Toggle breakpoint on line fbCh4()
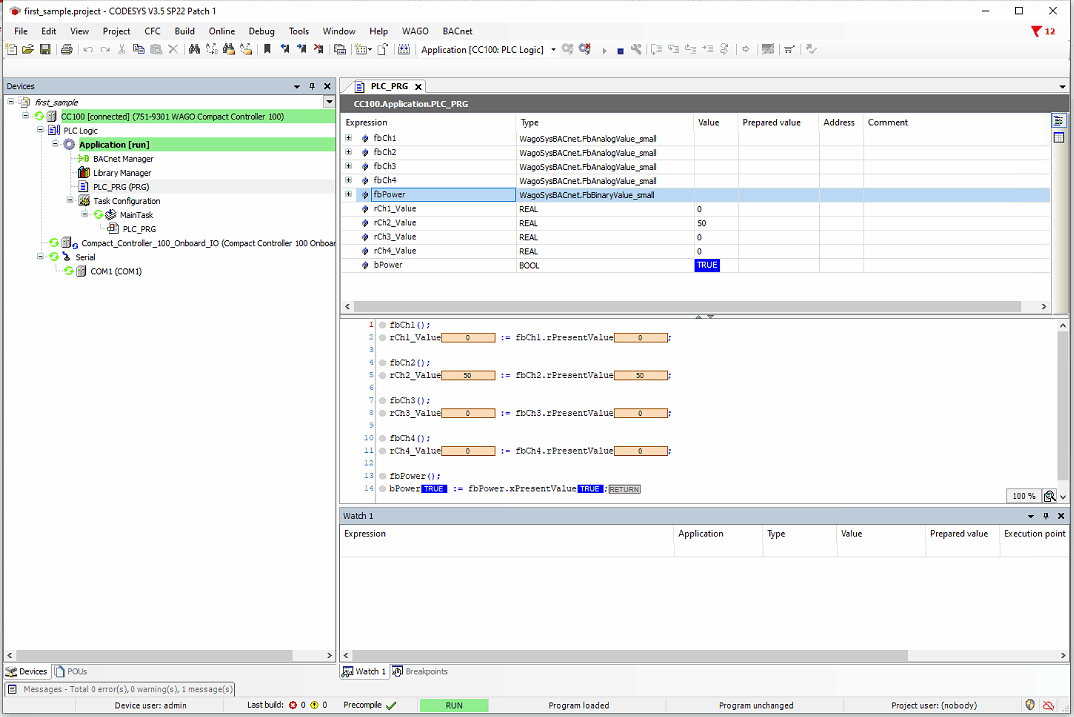The height and width of the screenshot is (717, 1074). (382, 438)
